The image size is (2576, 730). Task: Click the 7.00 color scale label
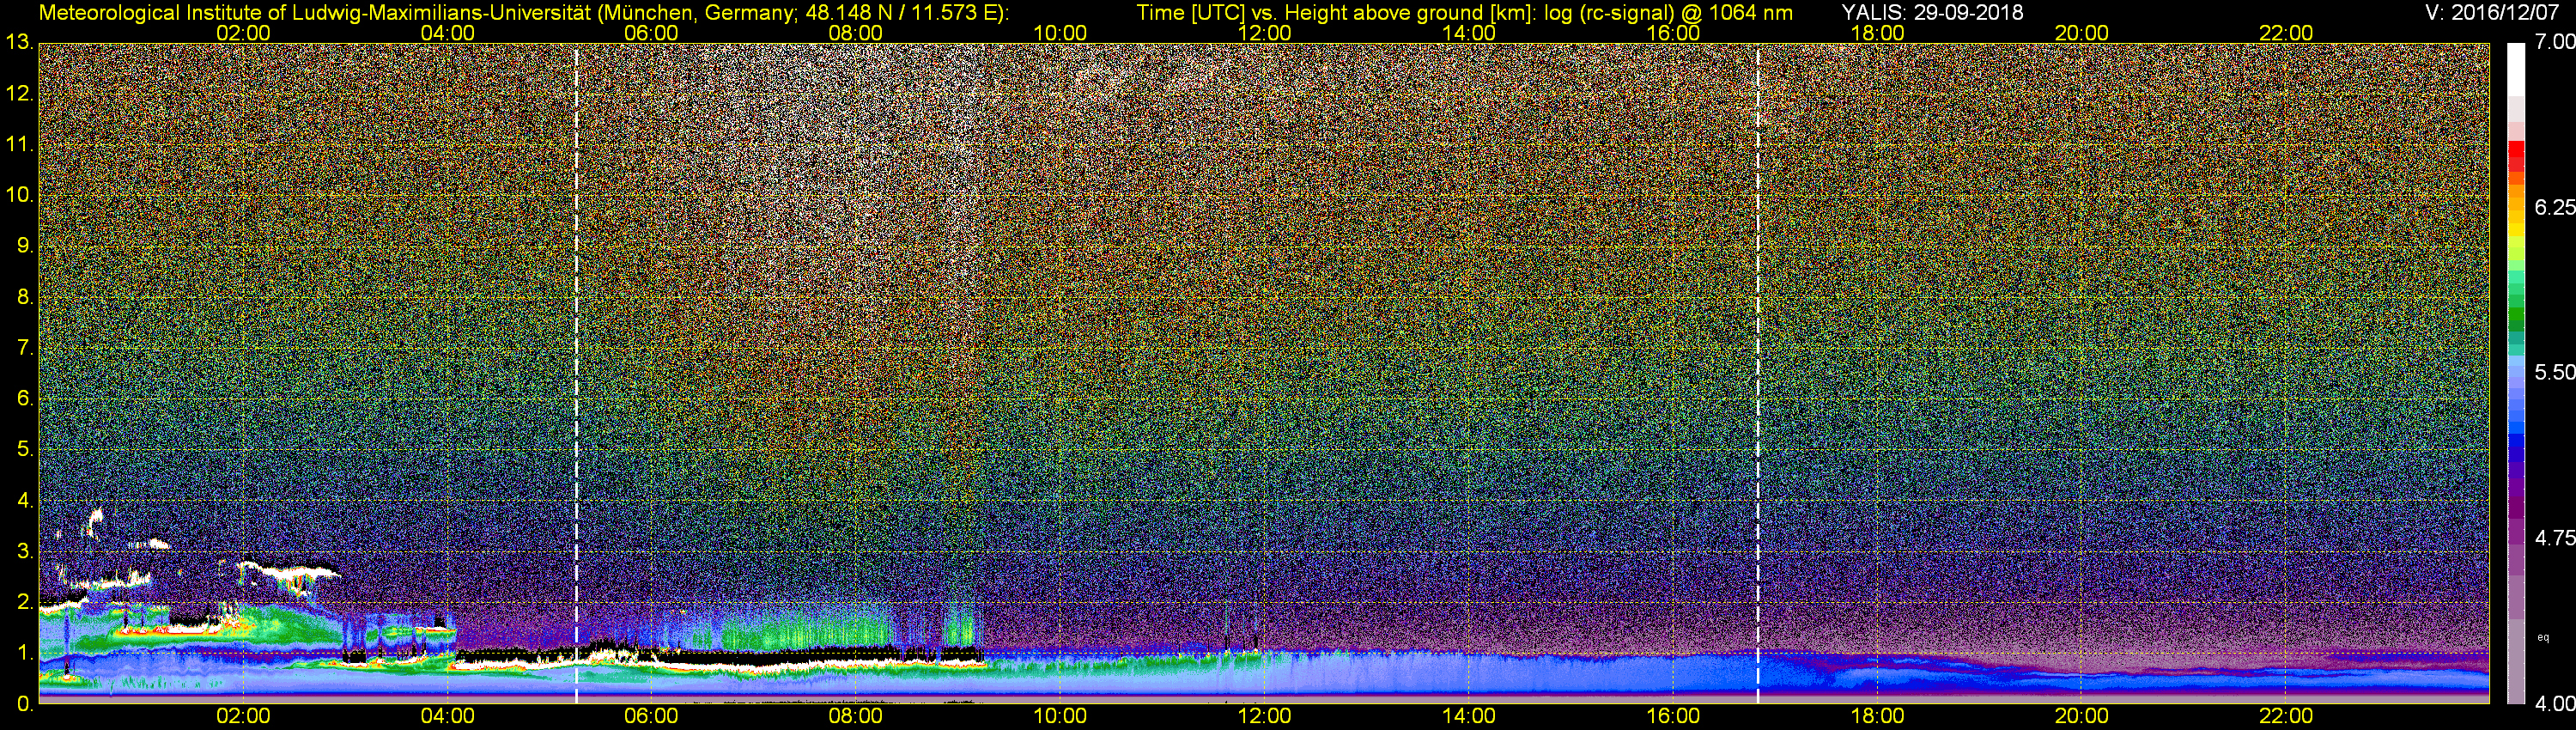click(2554, 42)
